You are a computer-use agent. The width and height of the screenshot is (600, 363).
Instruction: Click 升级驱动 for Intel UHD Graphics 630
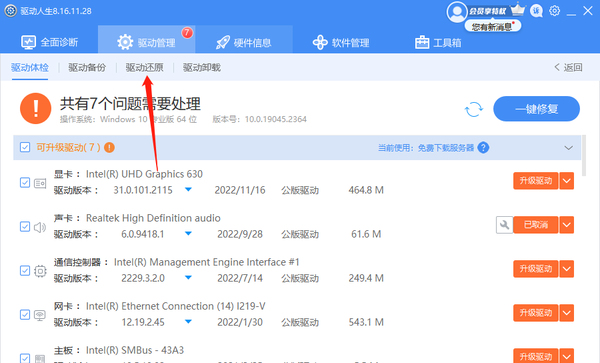[x=536, y=181]
